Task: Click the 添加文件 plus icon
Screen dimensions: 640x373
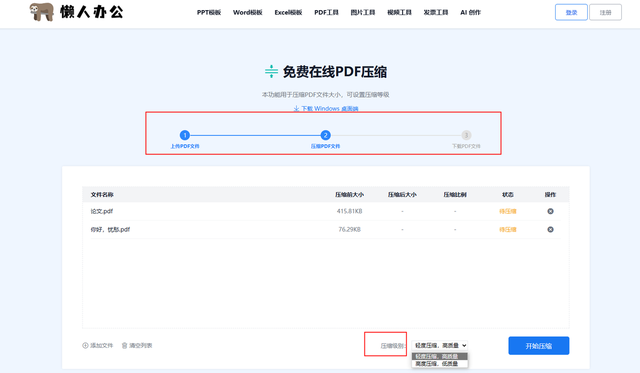Action: point(85,345)
